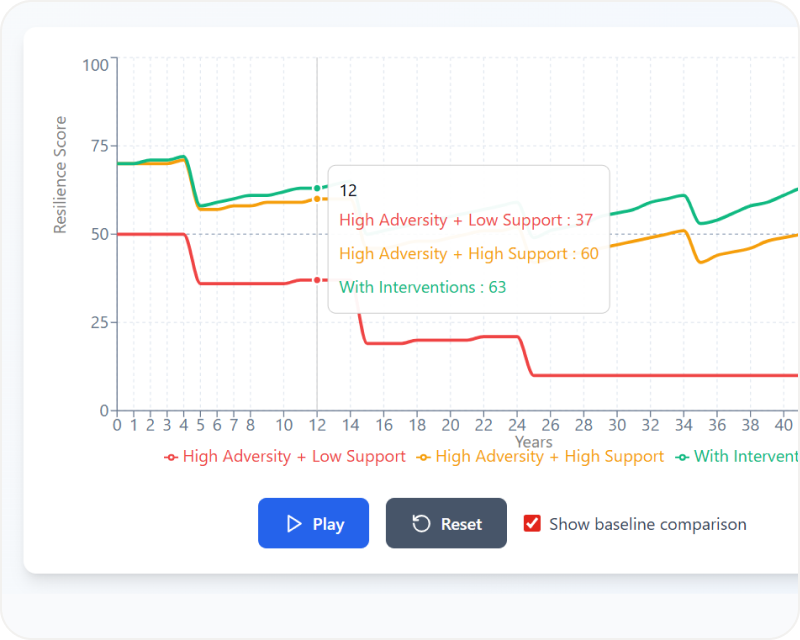Click the play triangle icon
Viewport: 800px width, 640px height.
click(294, 523)
